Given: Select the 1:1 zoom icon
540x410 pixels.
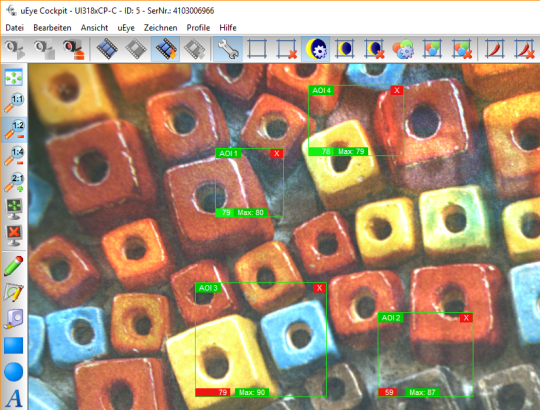Looking at the screenshot, I should 14,103.
